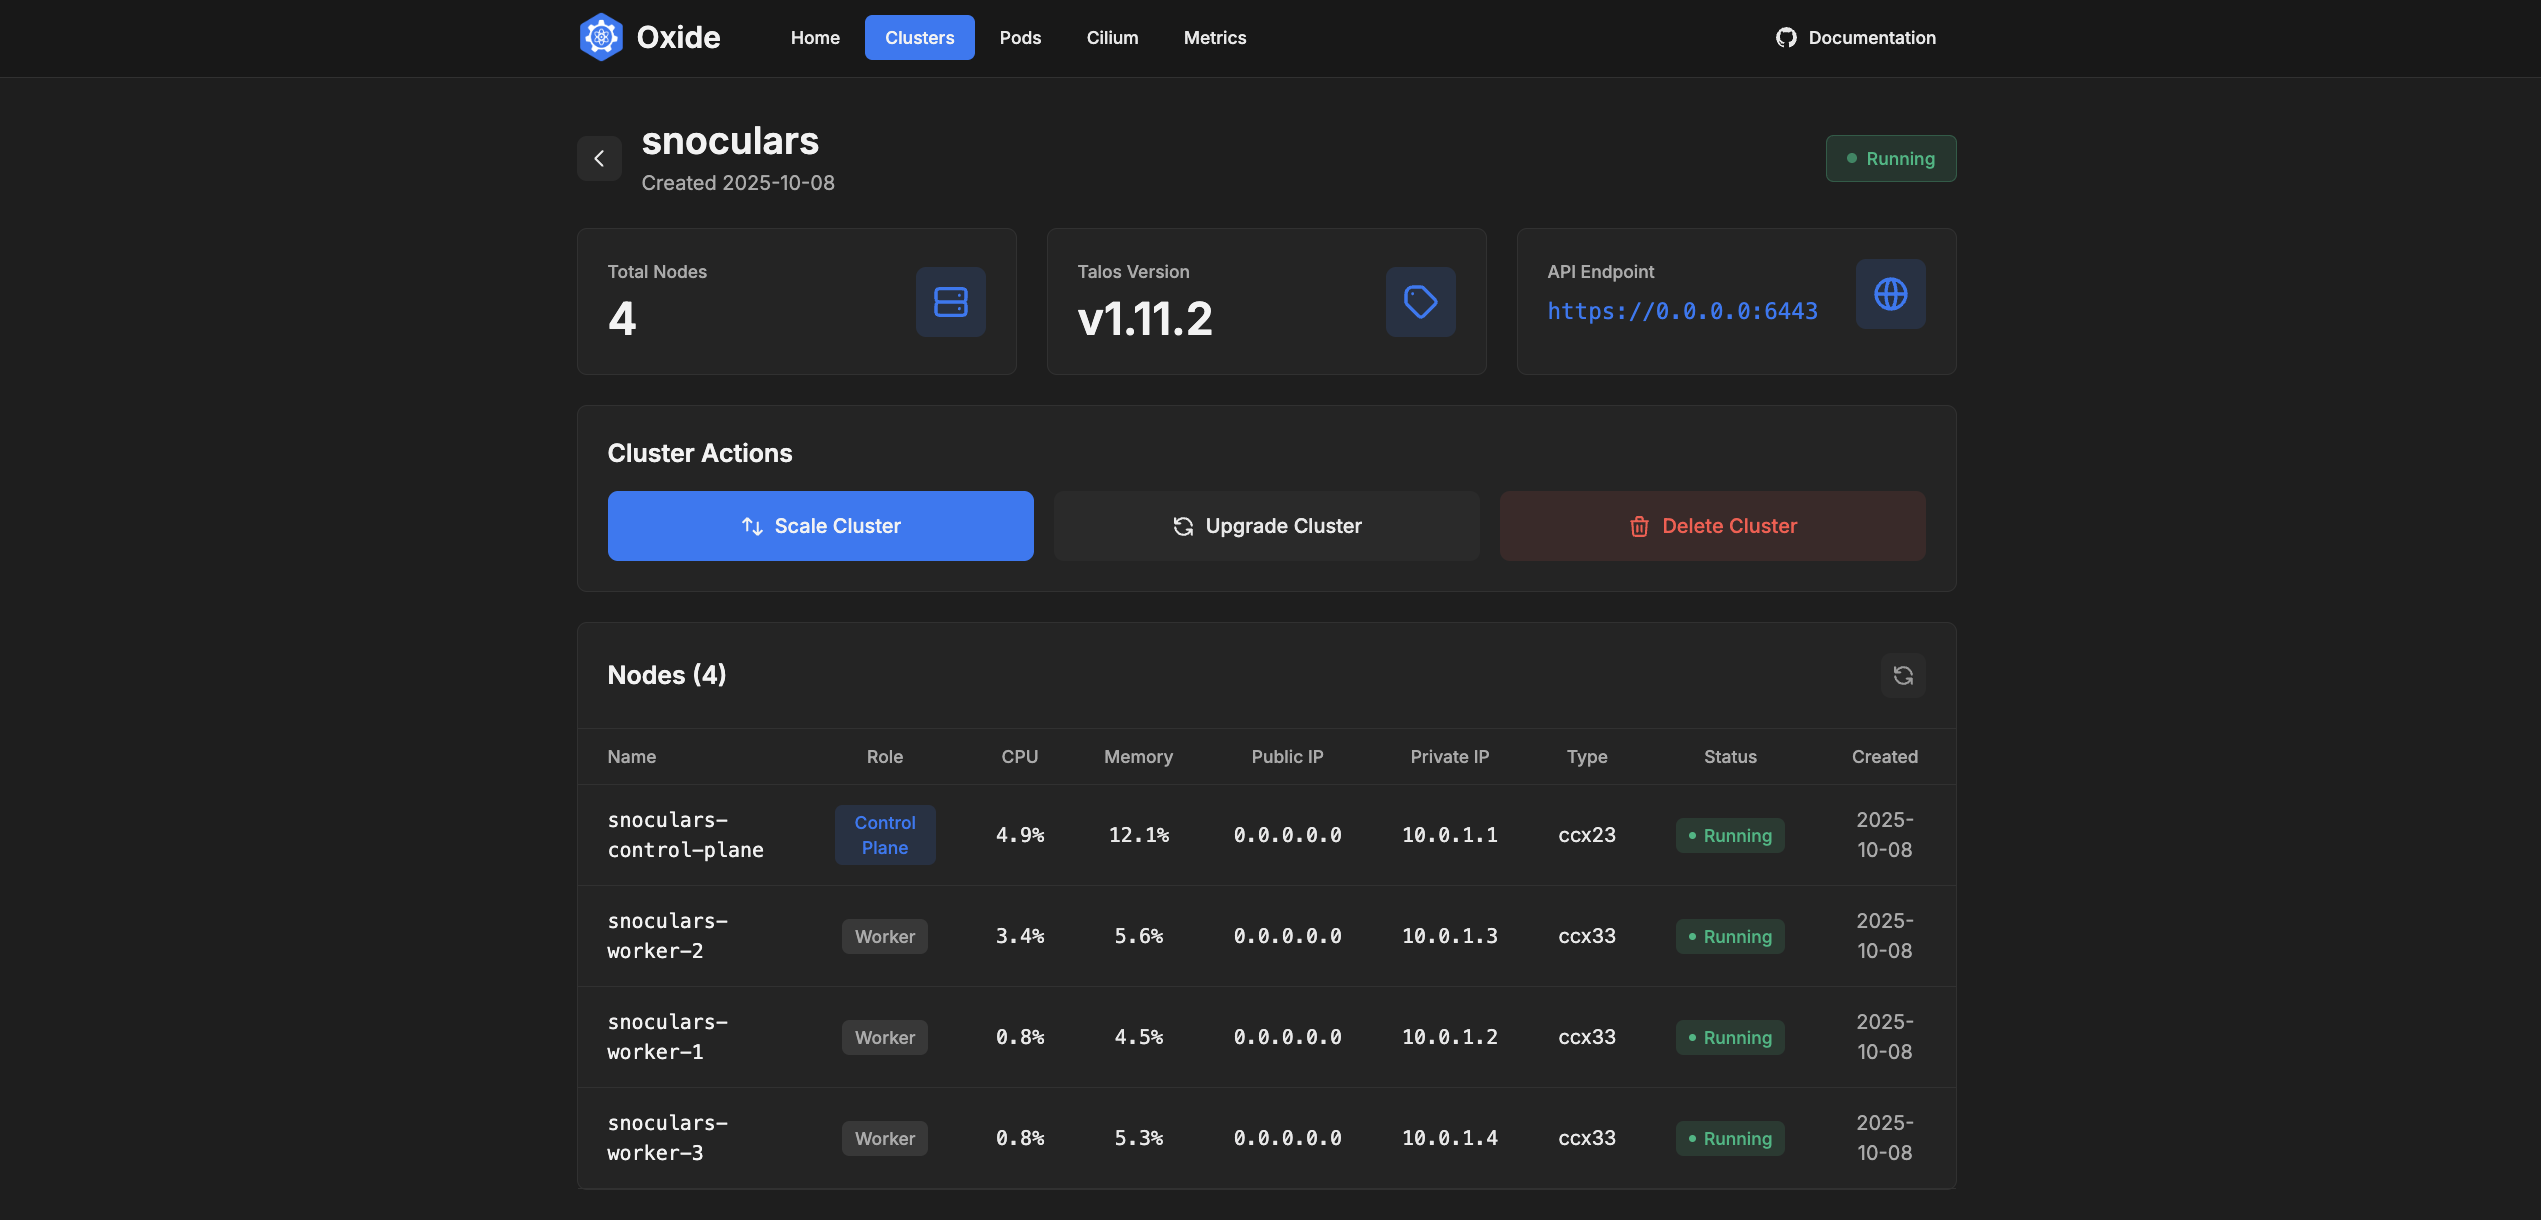Screen dimensions: 2541x1220
Task: Click the globe icon in API Endpoint card
Action: (x=1890, y=294)
